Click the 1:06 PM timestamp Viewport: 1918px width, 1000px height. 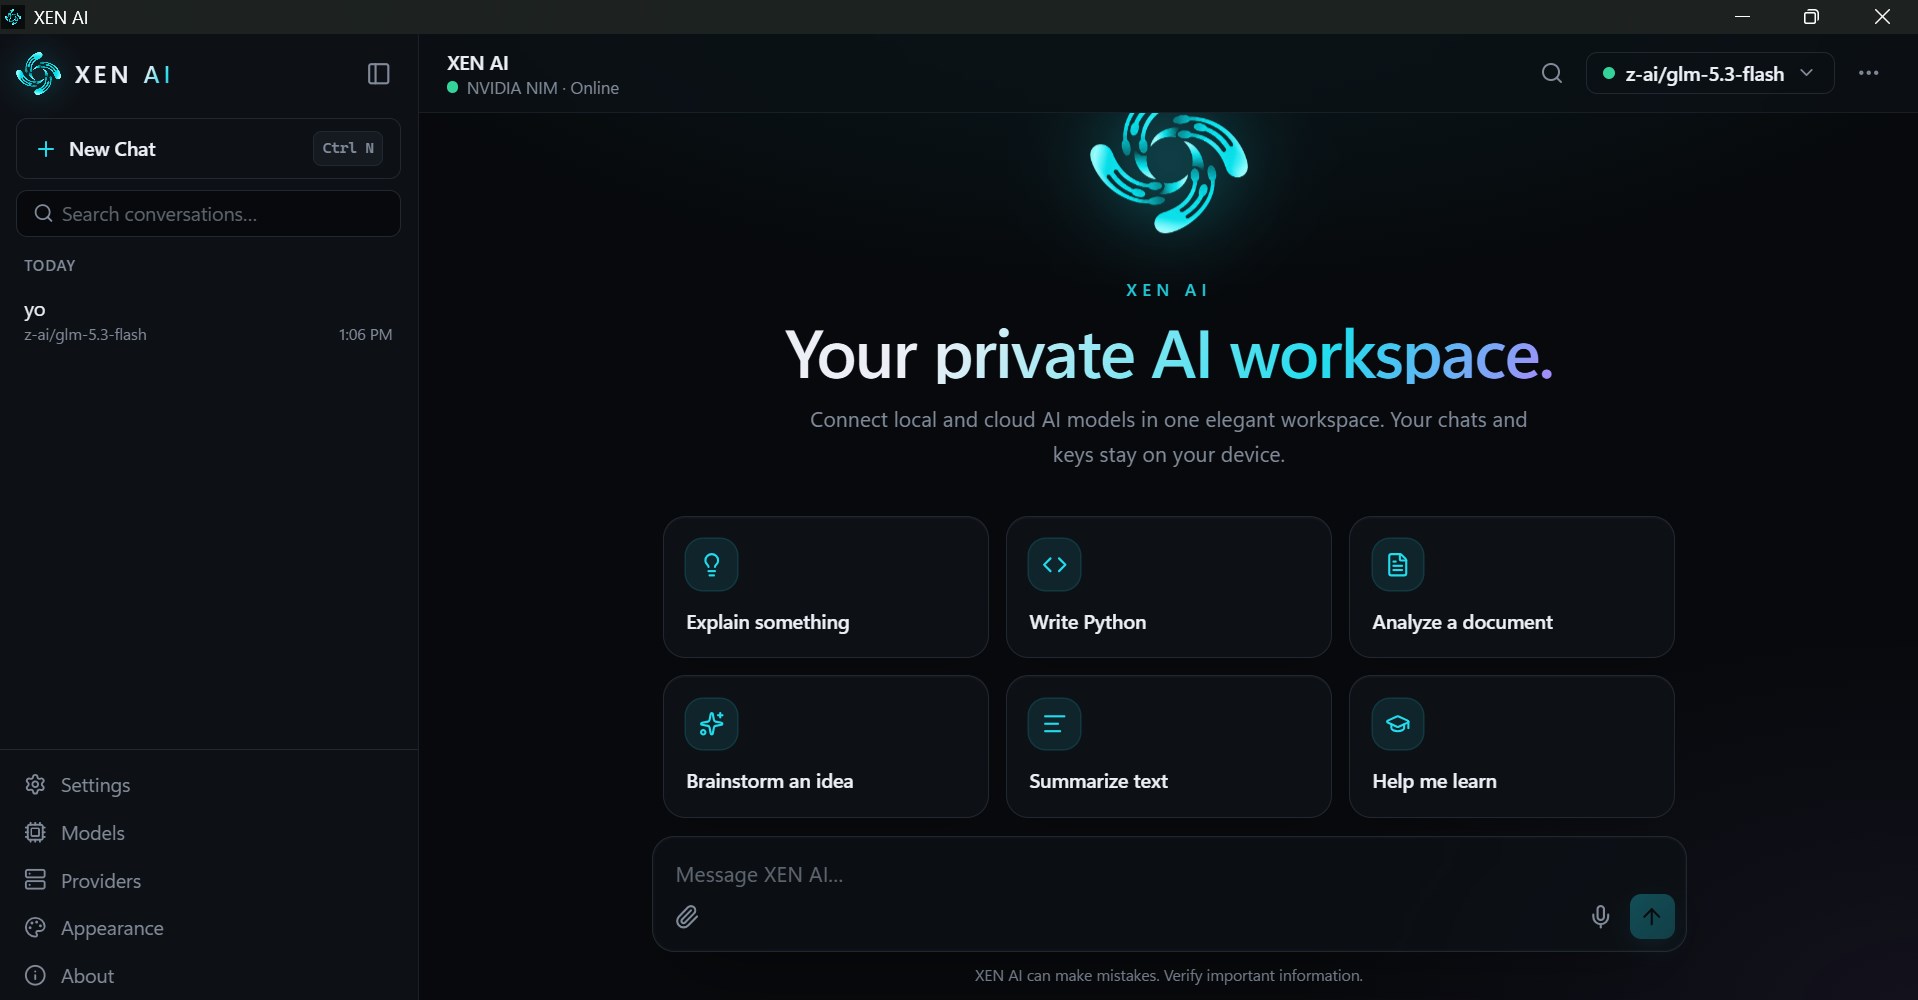[365, 335]
